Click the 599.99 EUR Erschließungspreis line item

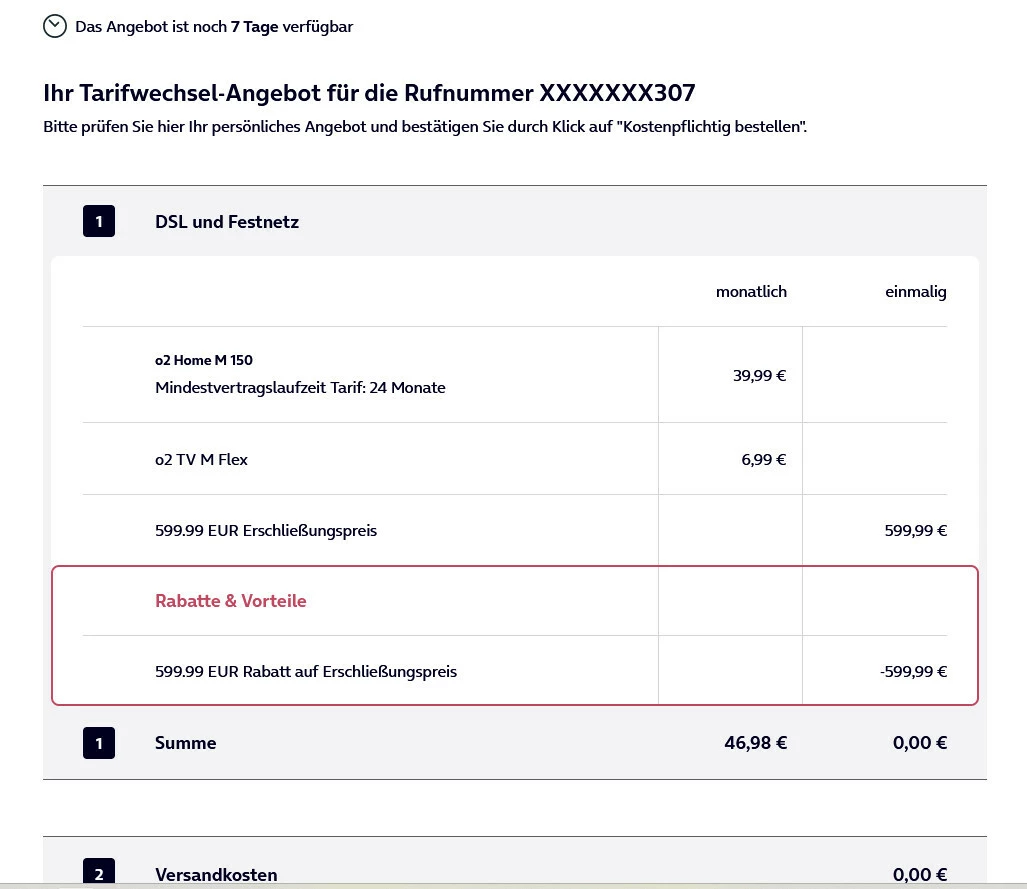(266, 531)
